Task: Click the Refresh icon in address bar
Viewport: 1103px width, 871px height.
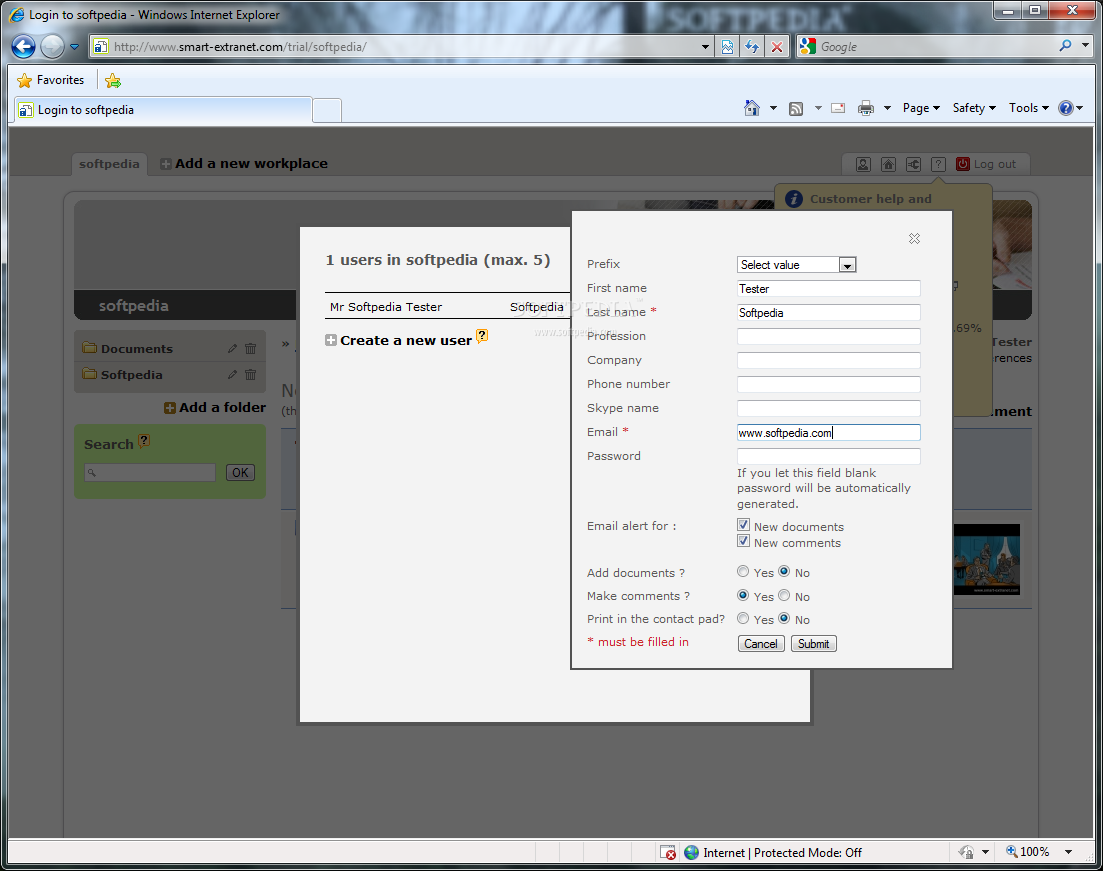Action: pyautogui.click(x=752, y=47)
